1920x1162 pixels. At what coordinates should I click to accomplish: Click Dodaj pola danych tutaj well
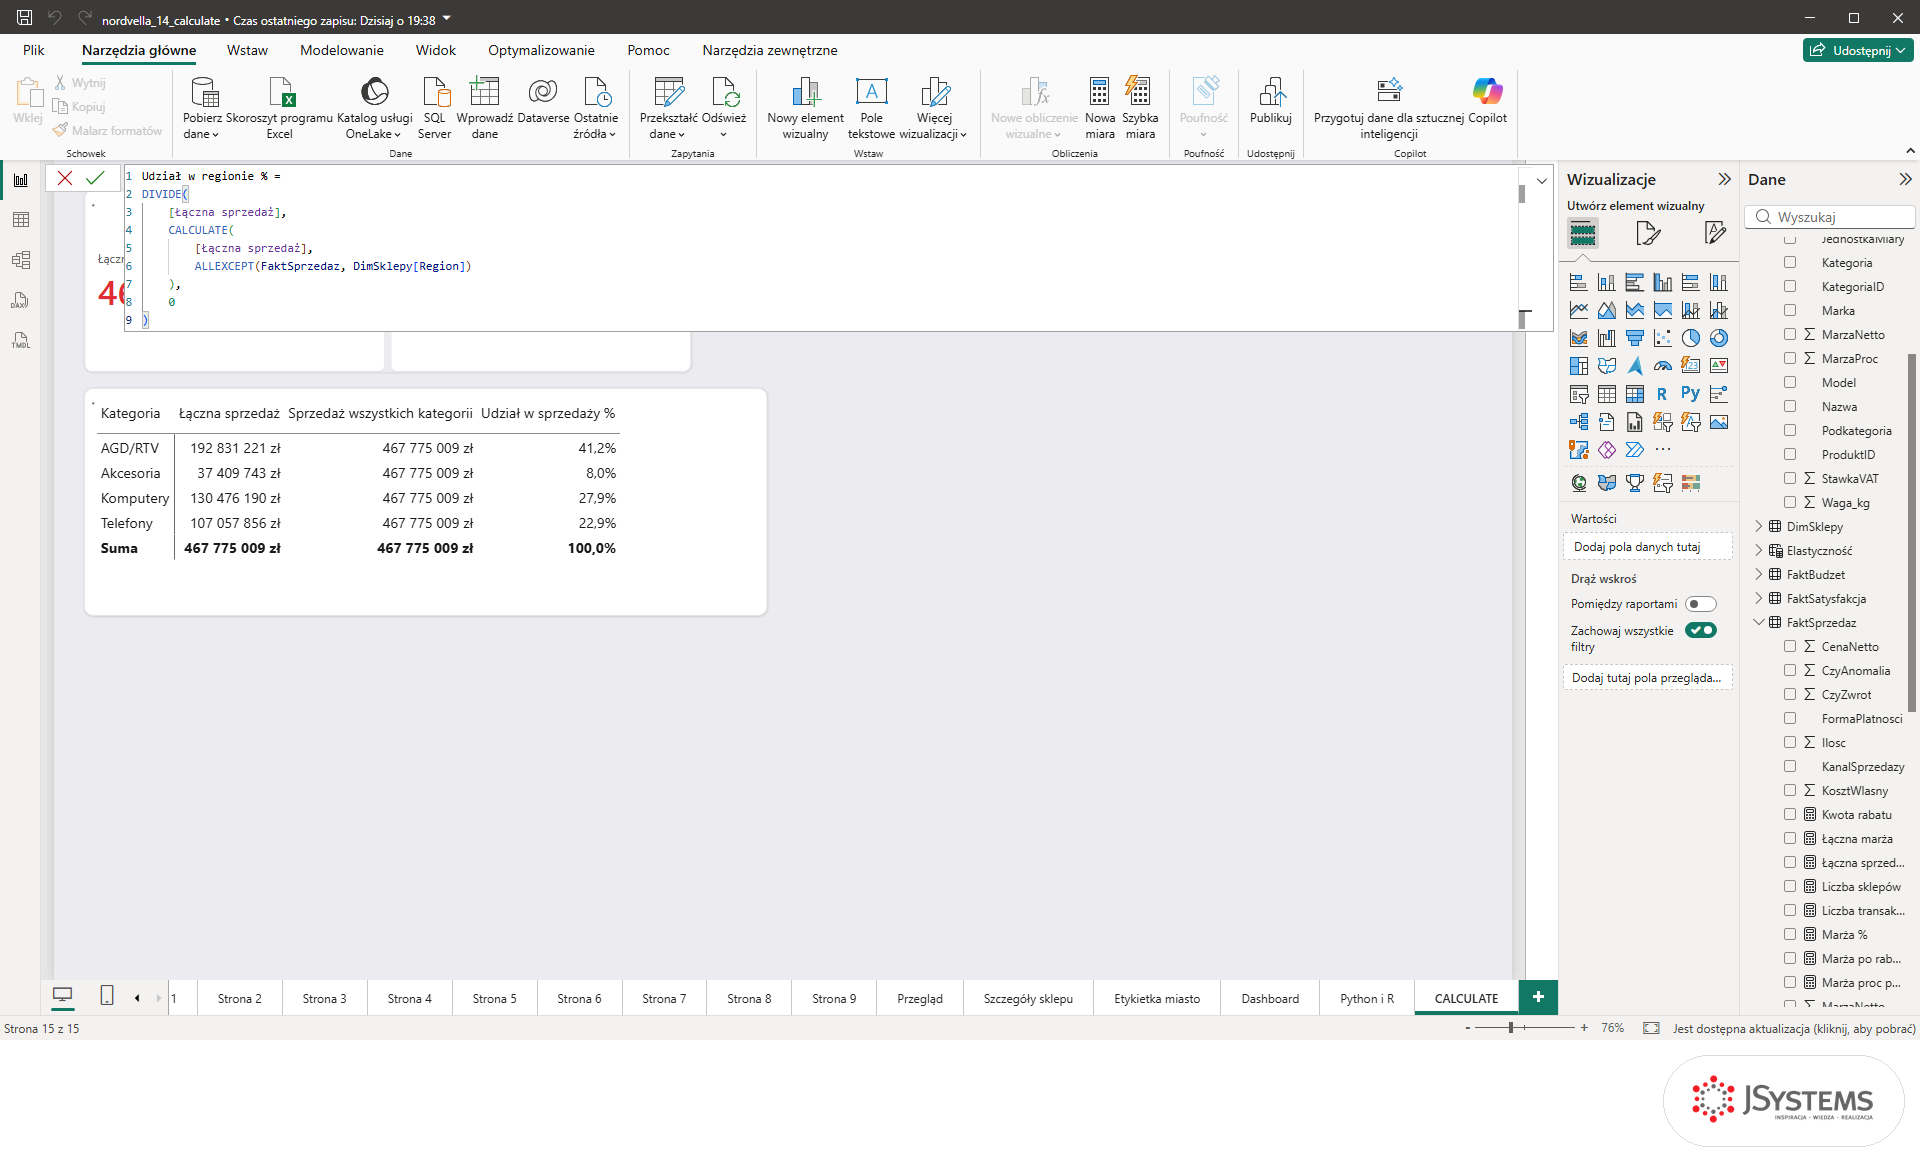pyautogui.click(x=1647, y=547)
